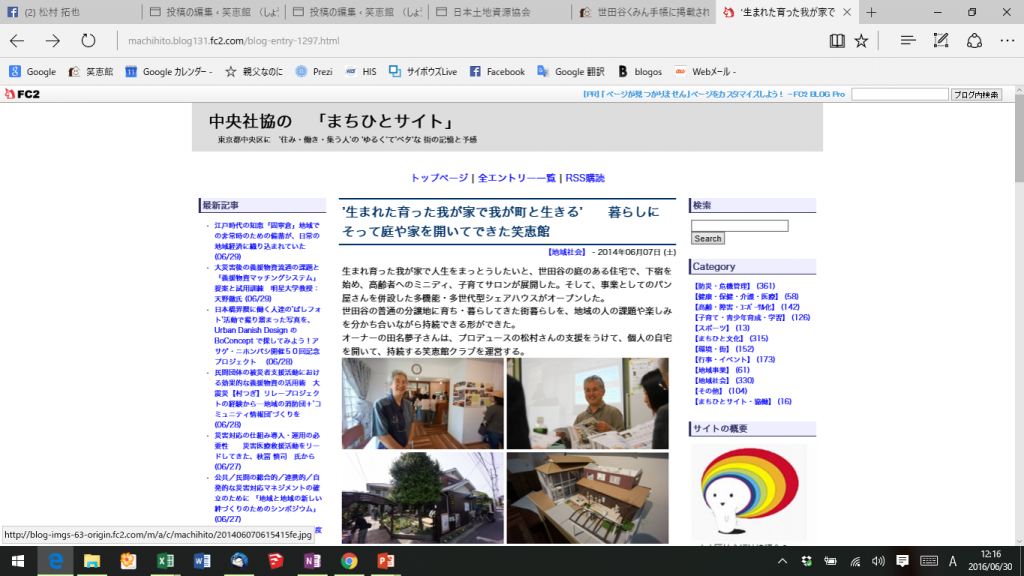Launch Chrome from taskbar

[349, 561]
